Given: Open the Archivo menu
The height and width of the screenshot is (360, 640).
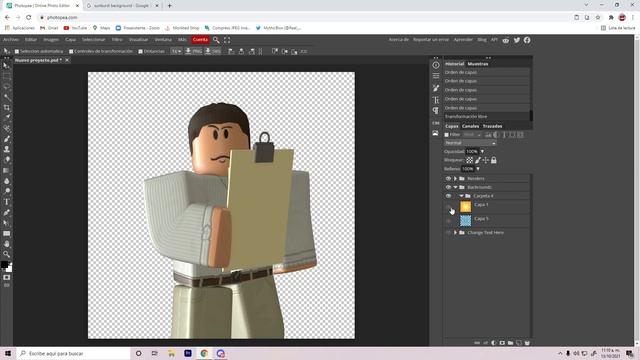Looking at the screenshot, I should [11, 40].
